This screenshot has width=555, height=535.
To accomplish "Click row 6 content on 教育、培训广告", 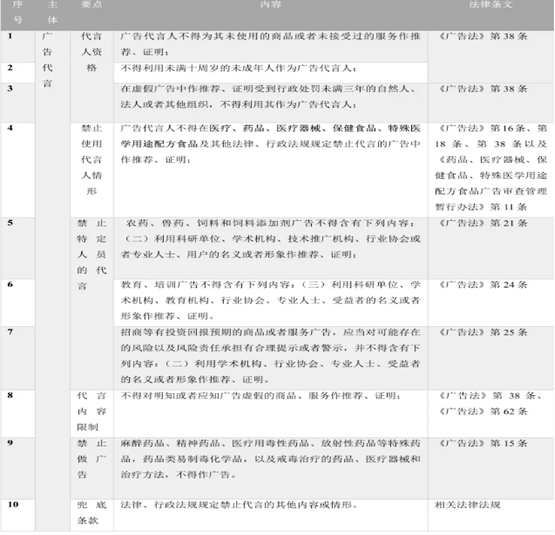I will [270, 300].
